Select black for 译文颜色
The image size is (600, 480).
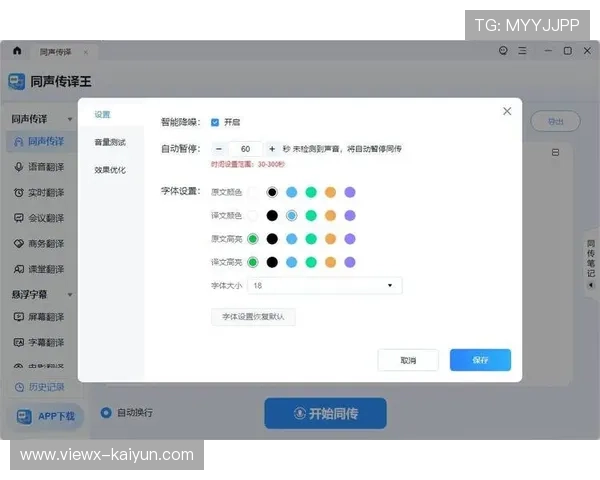click(272, 216)
